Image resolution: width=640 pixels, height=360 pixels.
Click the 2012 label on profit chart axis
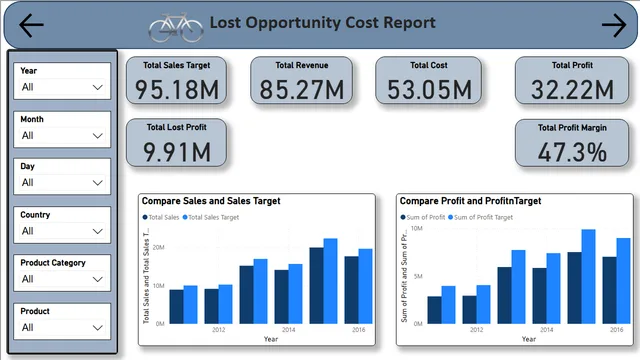(476, 330)
